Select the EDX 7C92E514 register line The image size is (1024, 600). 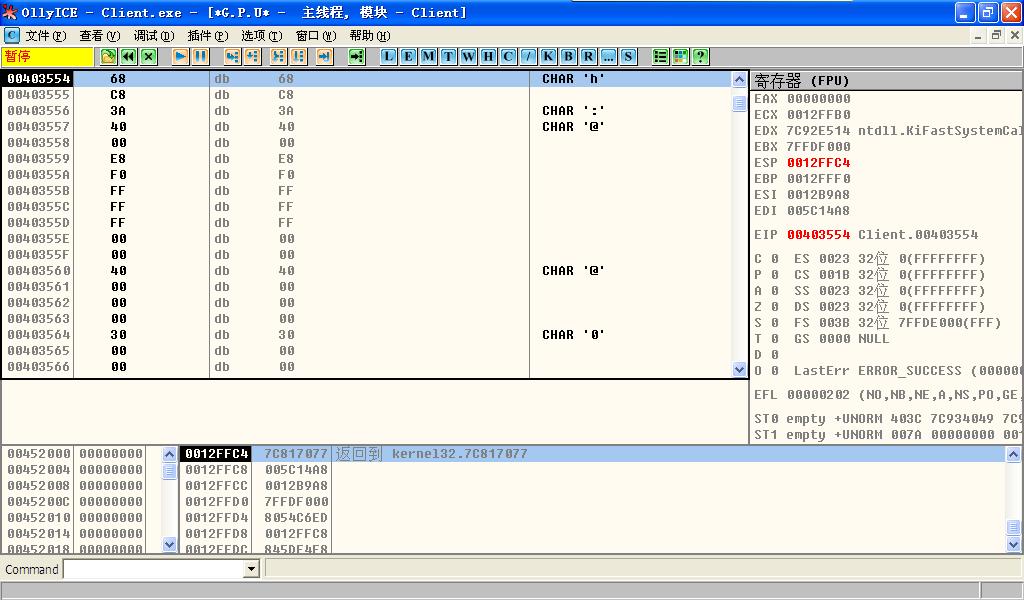pos(888,131)
